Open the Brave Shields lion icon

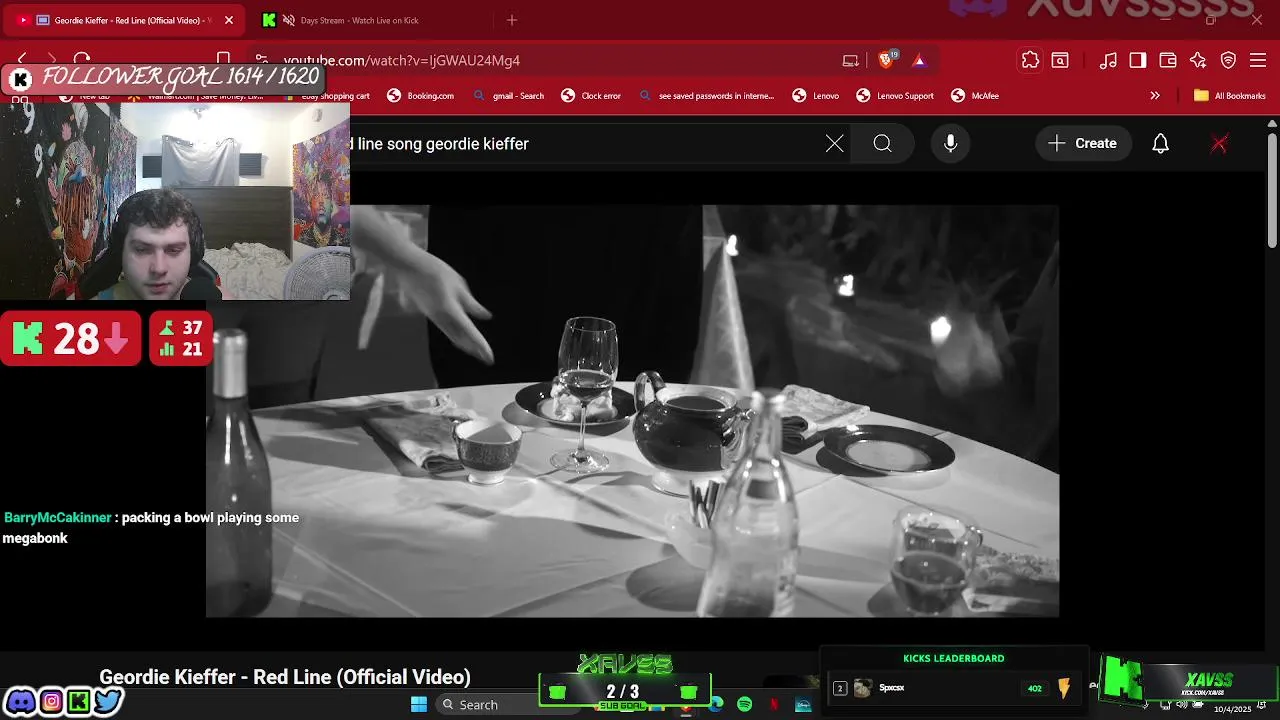point(886,60)
